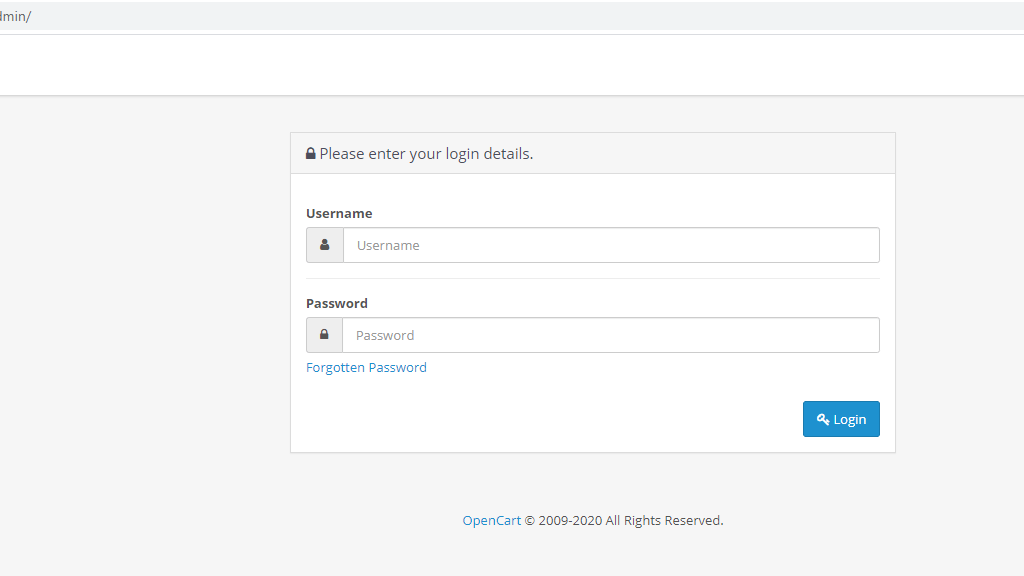Click the 'Please enter your login details' header bar
Screen dimensions: 1024x576
click(x=592, y=152)
